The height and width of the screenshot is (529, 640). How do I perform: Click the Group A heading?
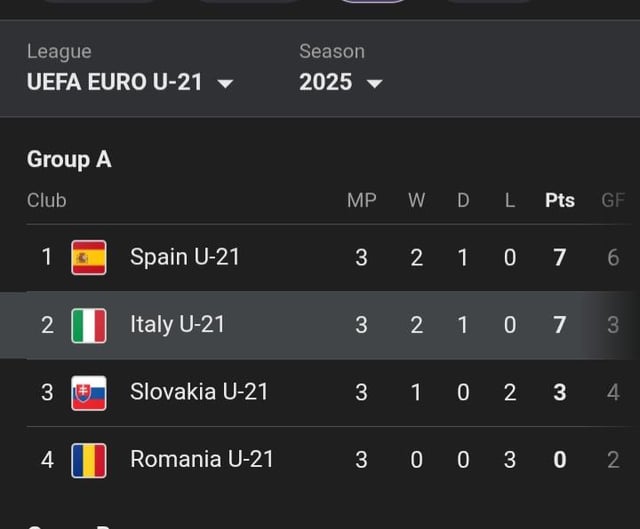(x=69, y=159)
